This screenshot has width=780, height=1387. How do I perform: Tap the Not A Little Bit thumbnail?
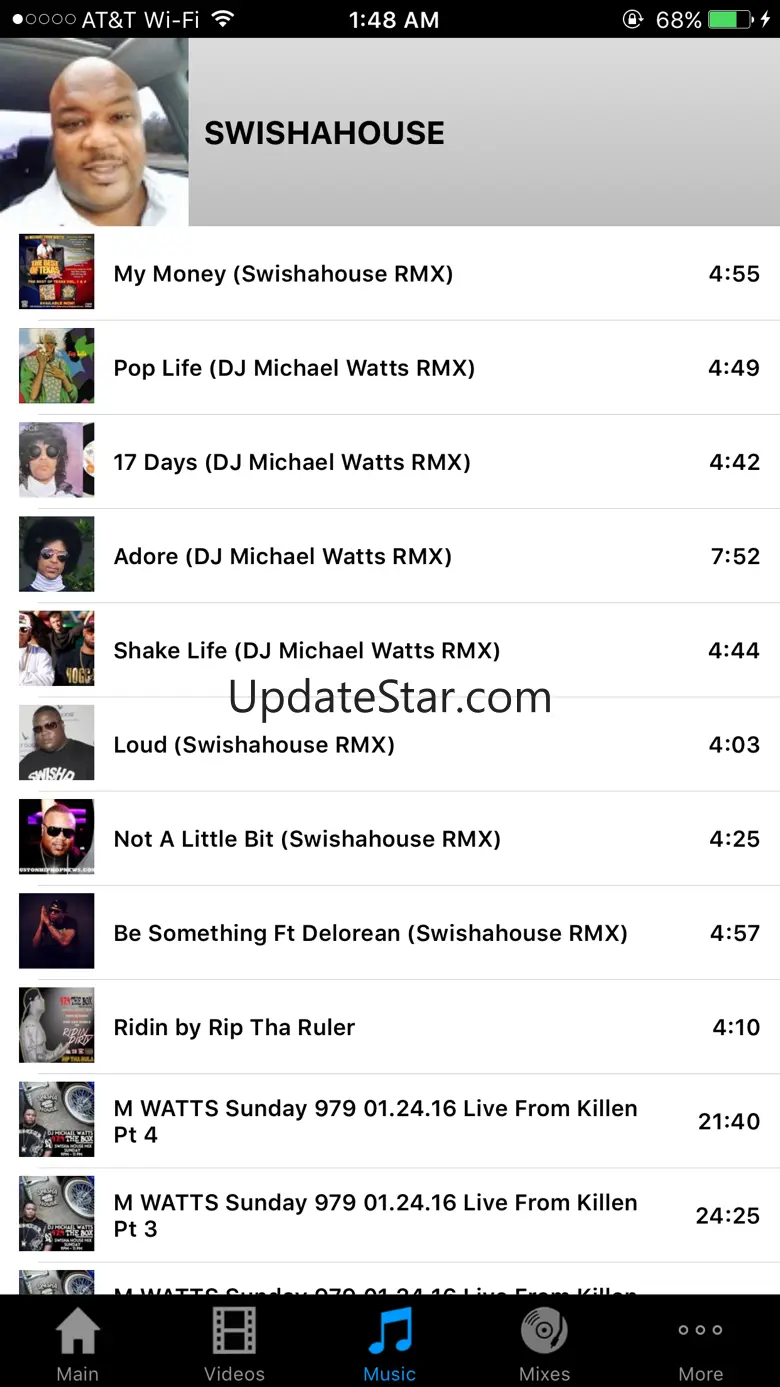[57, 836]
